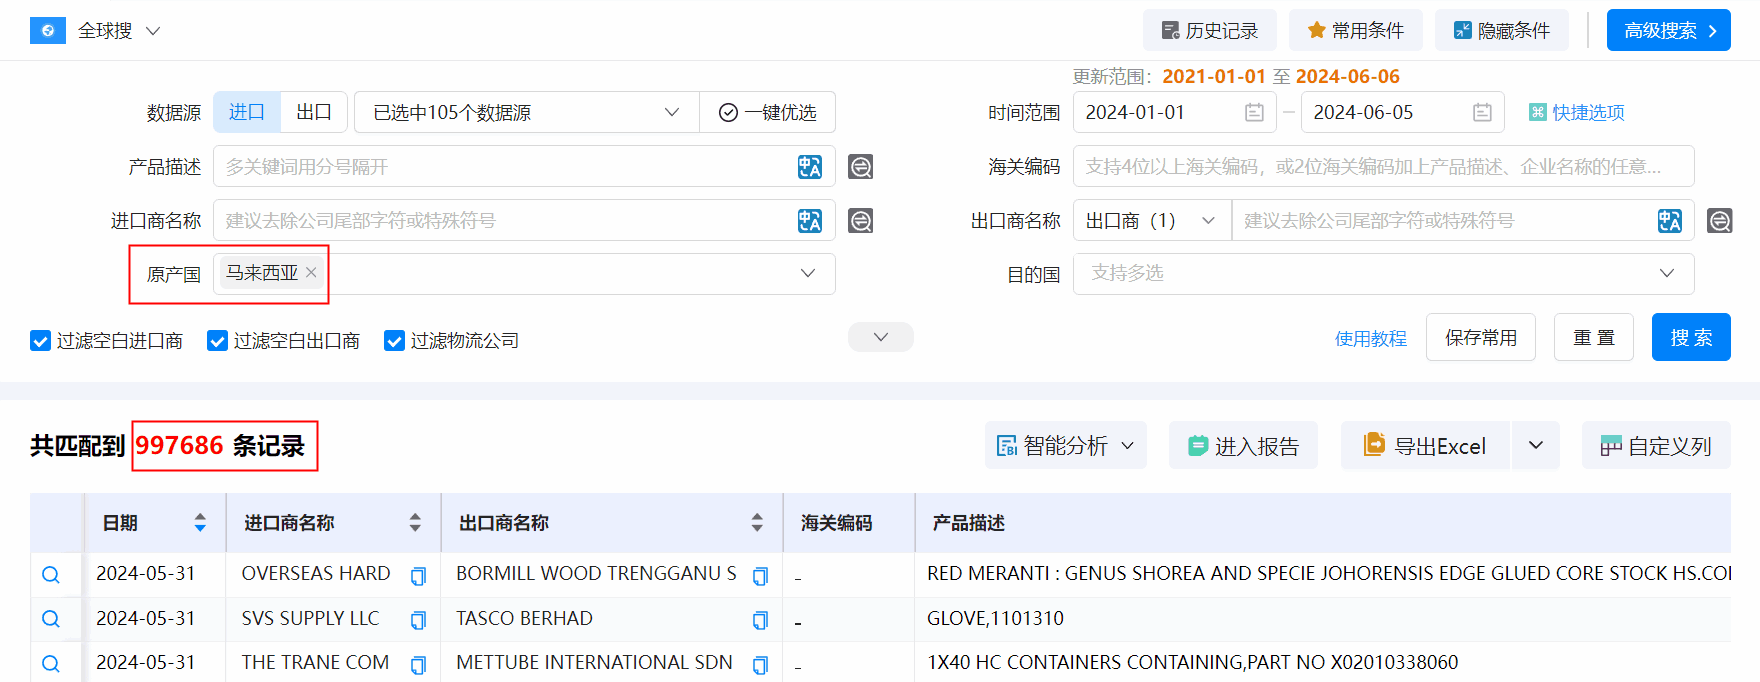Toggle 过滤空白出口商 checkbox
This screenshot has width=1760, height=682.
click(217, 341)
